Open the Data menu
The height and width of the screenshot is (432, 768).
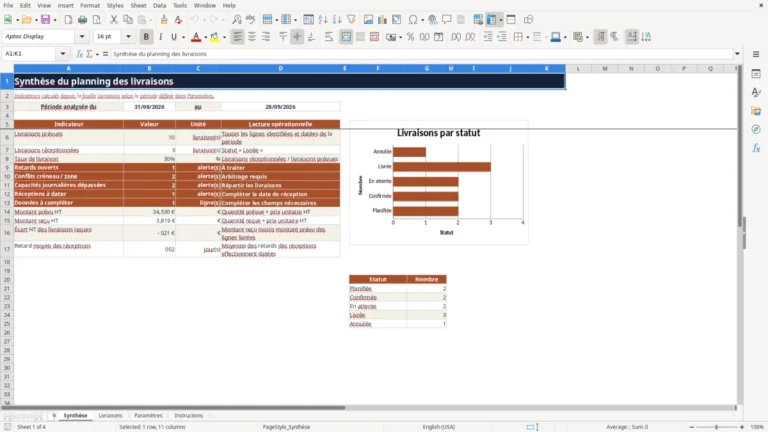[x=159, y=5]
